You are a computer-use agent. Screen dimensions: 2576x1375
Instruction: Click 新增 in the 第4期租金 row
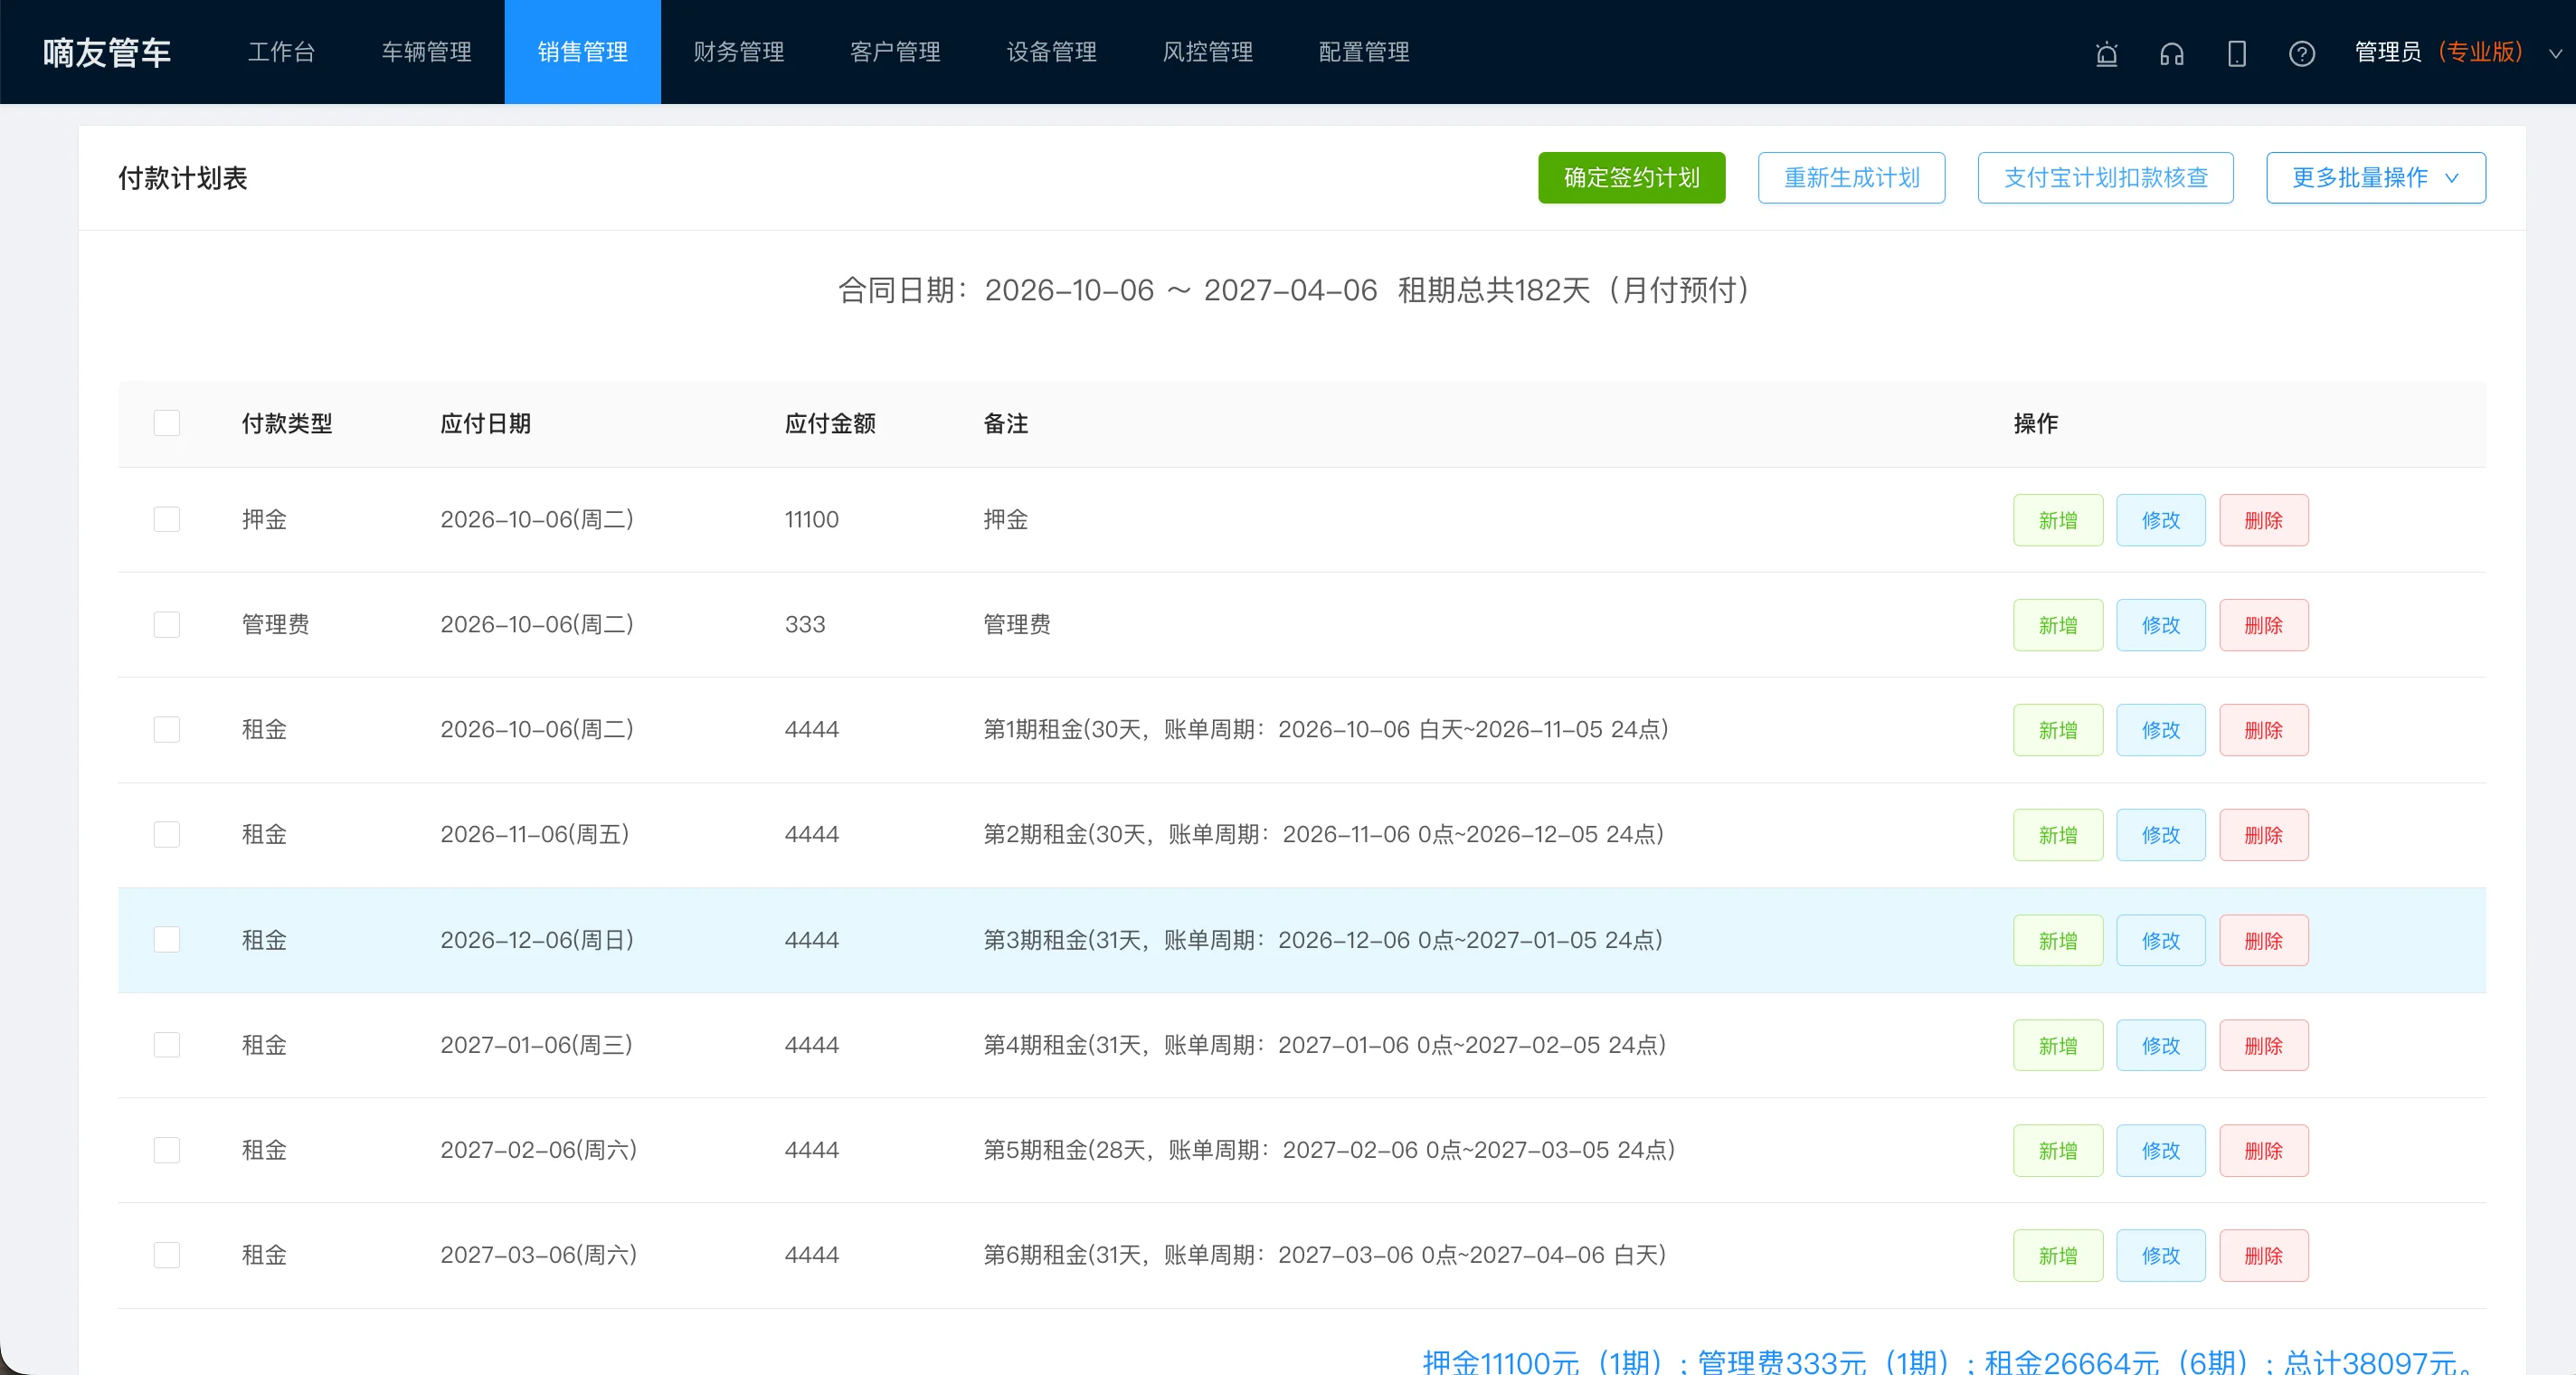pyautogui.click(x=2058, y=1046)
